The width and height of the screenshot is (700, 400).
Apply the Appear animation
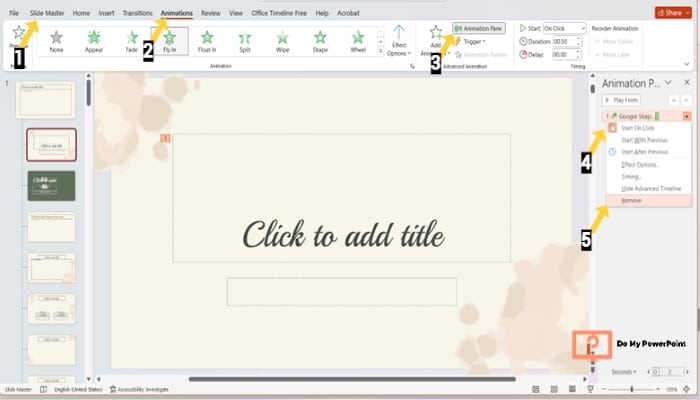pos(94,41)
